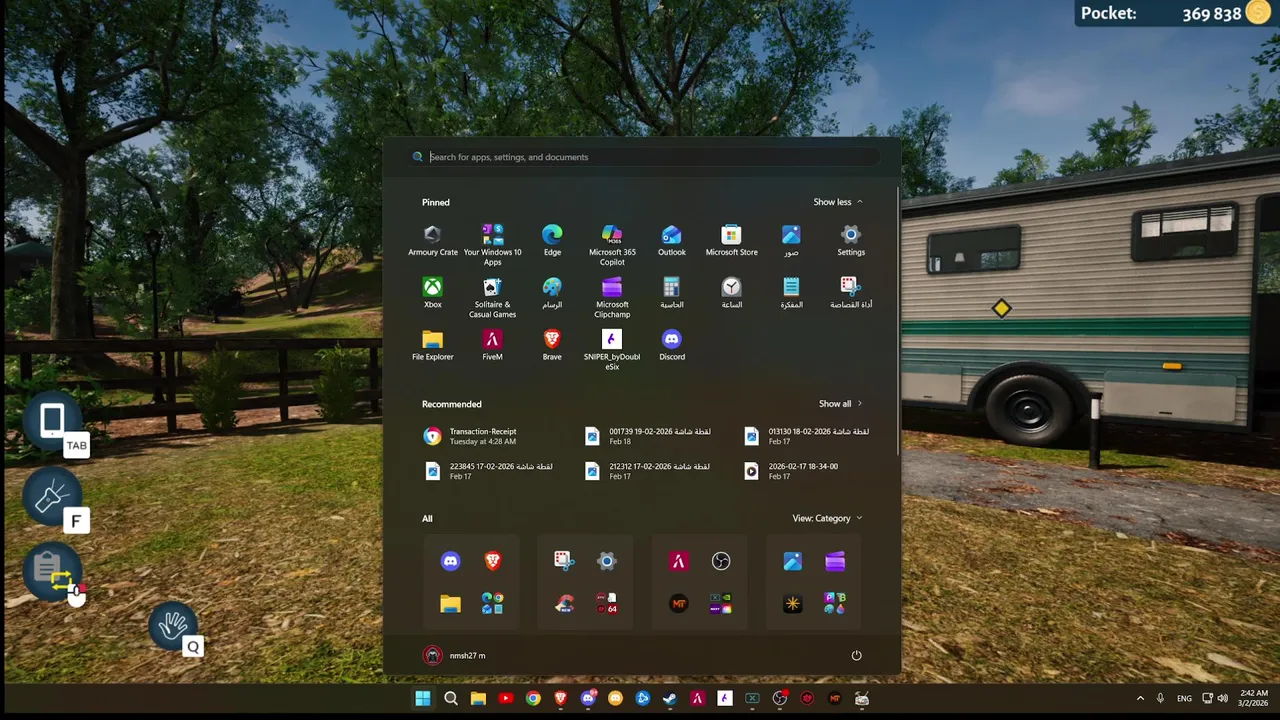Launch Outlook from pinned apps
Image resolution: width=1280 pixels, height=720 pixels.
coord(672,240)
